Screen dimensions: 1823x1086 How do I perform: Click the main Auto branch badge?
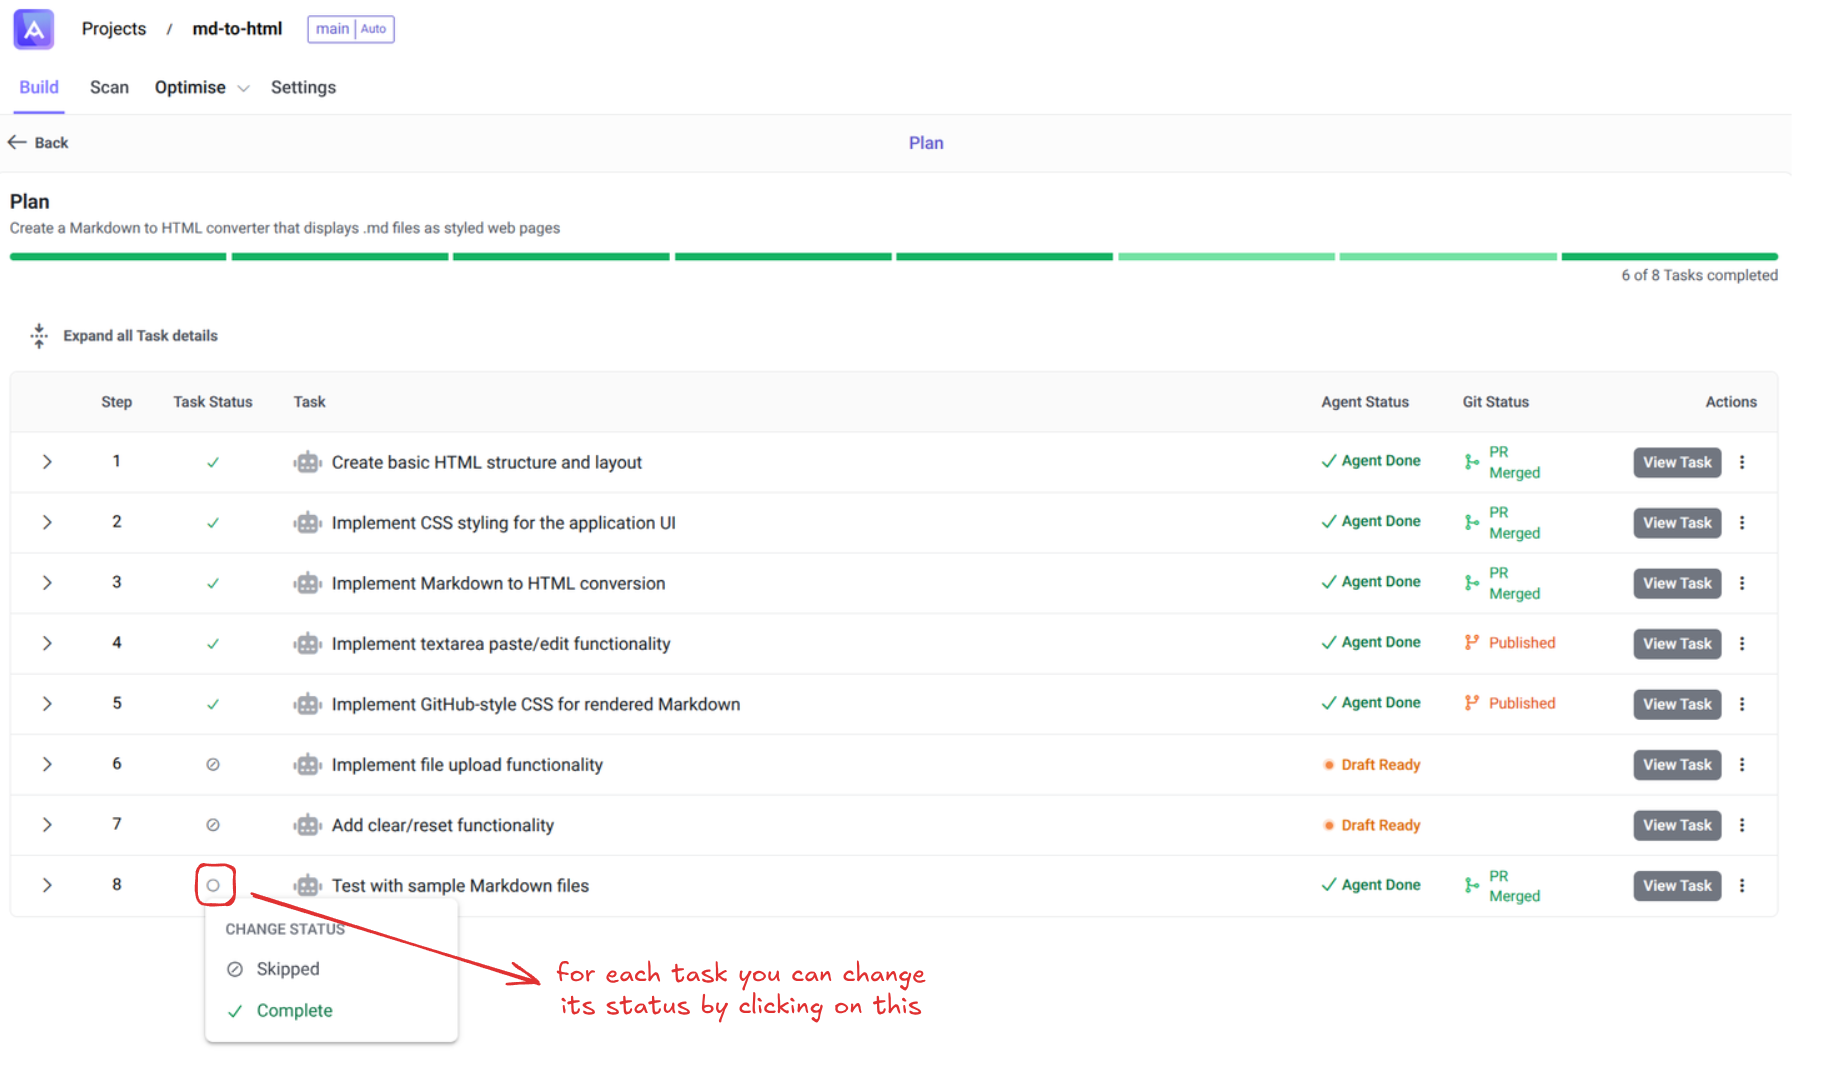pyautogui.click(x=351, y=29)
